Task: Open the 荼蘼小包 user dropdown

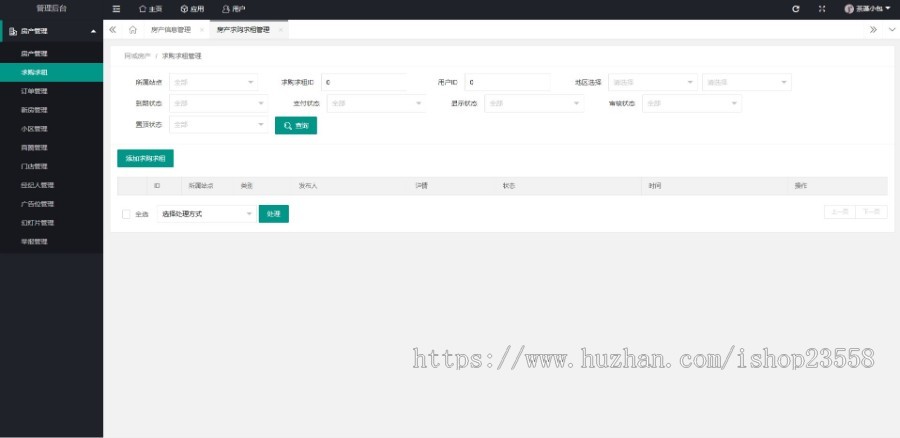Action: (868, 9)
